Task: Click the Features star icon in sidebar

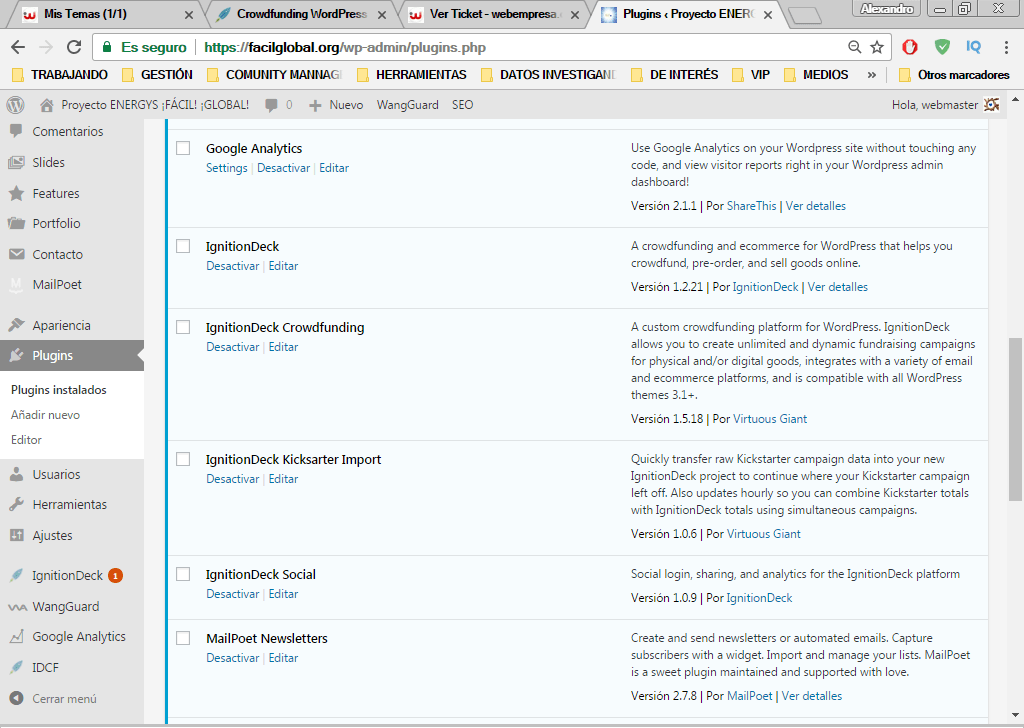Action: coord(16,193)
